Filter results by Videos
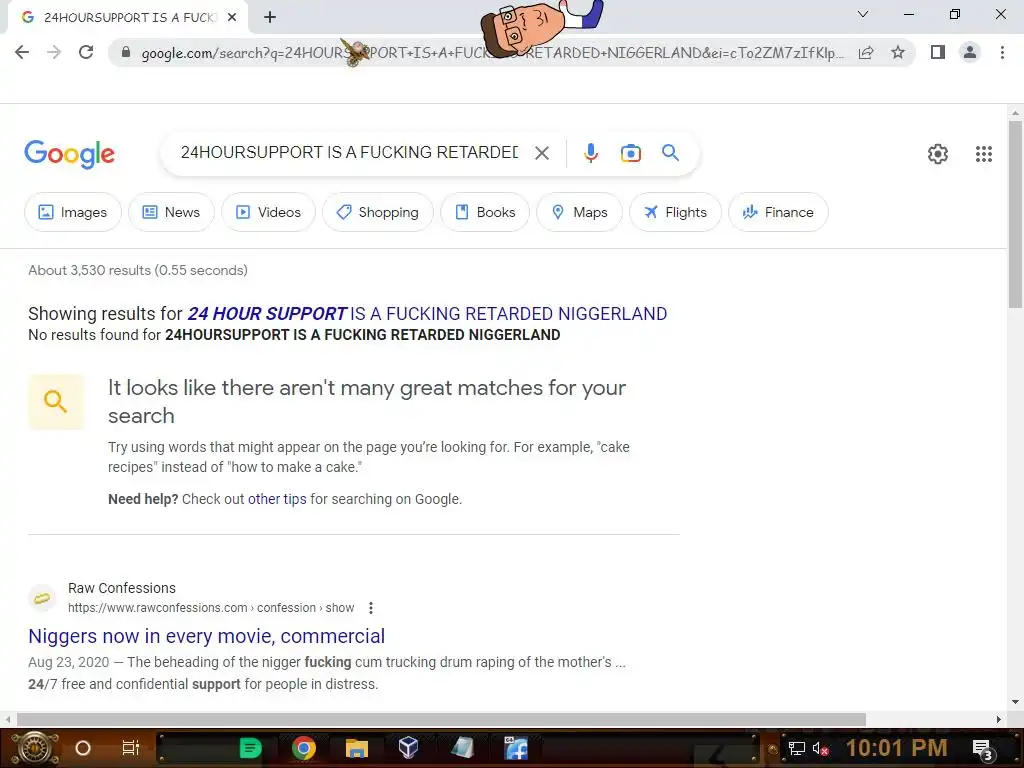Screen dimensions: 1024x768 (x=268, y=212)
